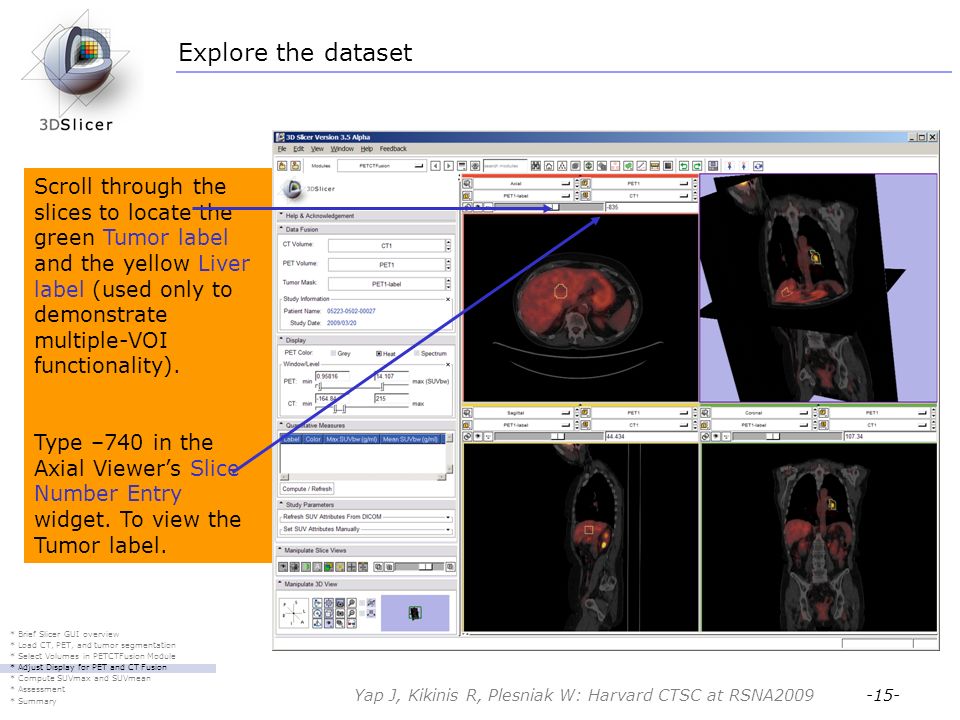Click the yellow icon in Manipulate Slice Views

click(340, 567)
